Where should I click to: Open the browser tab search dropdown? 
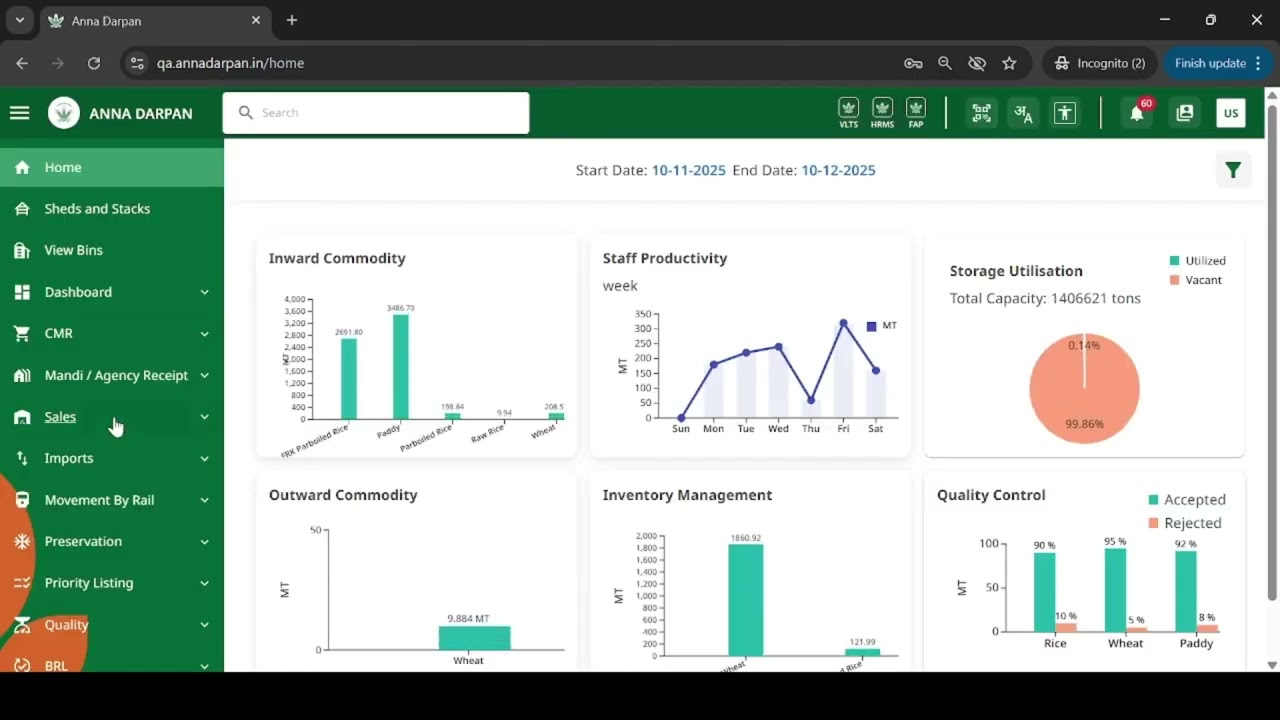point(19,20)
